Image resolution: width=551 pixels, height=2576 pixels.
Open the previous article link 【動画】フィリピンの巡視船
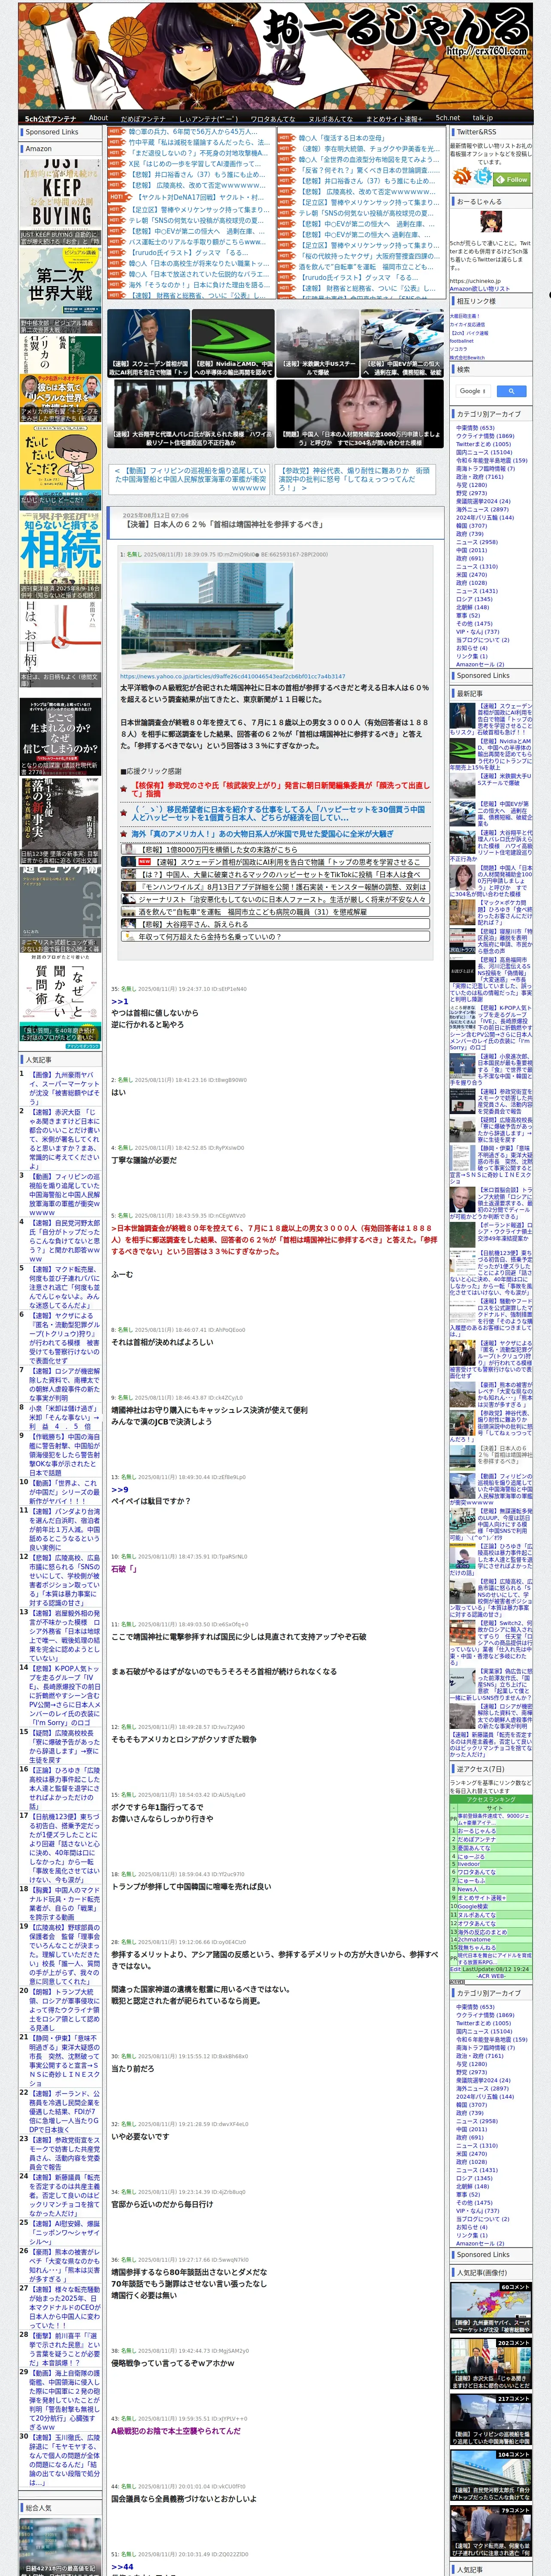click(190, 479)
